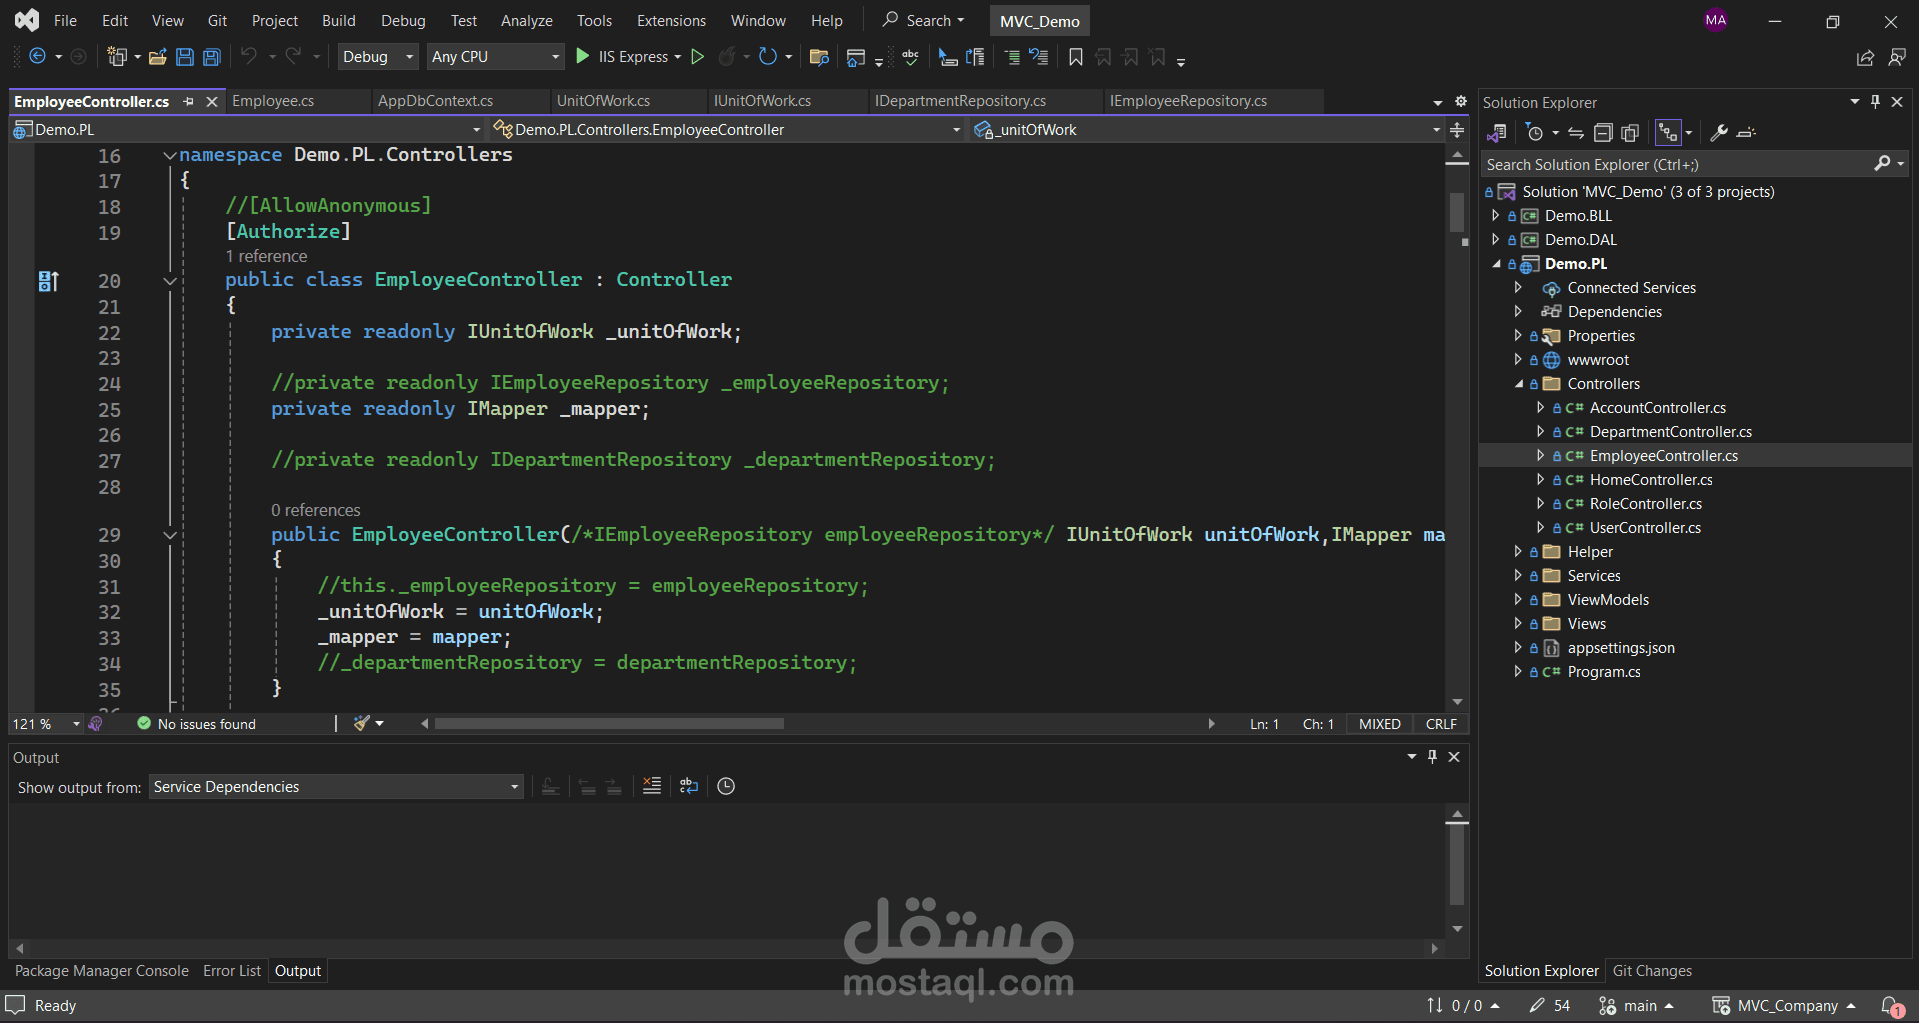Click the CRLF line ending indicator
The width and height of the screenshot is (1919, 1023).
click(x=1441, y=724)
